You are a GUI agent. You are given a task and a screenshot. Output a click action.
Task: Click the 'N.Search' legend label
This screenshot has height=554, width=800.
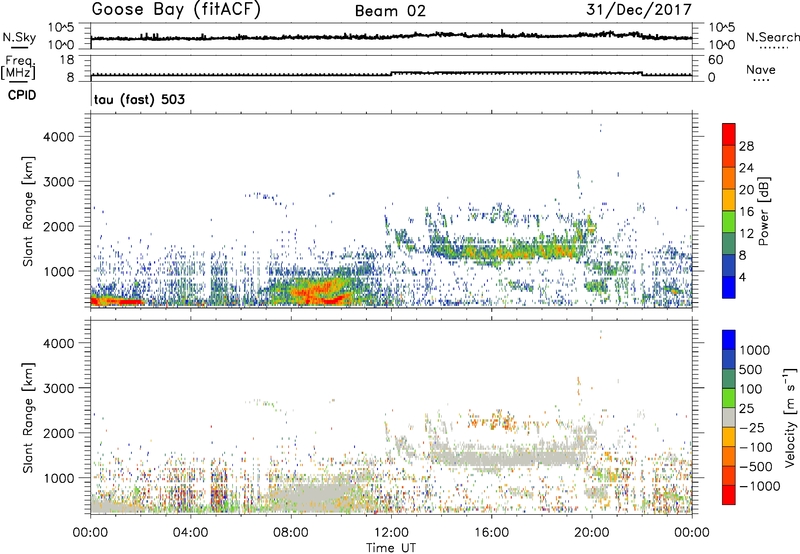pos(772,37)
